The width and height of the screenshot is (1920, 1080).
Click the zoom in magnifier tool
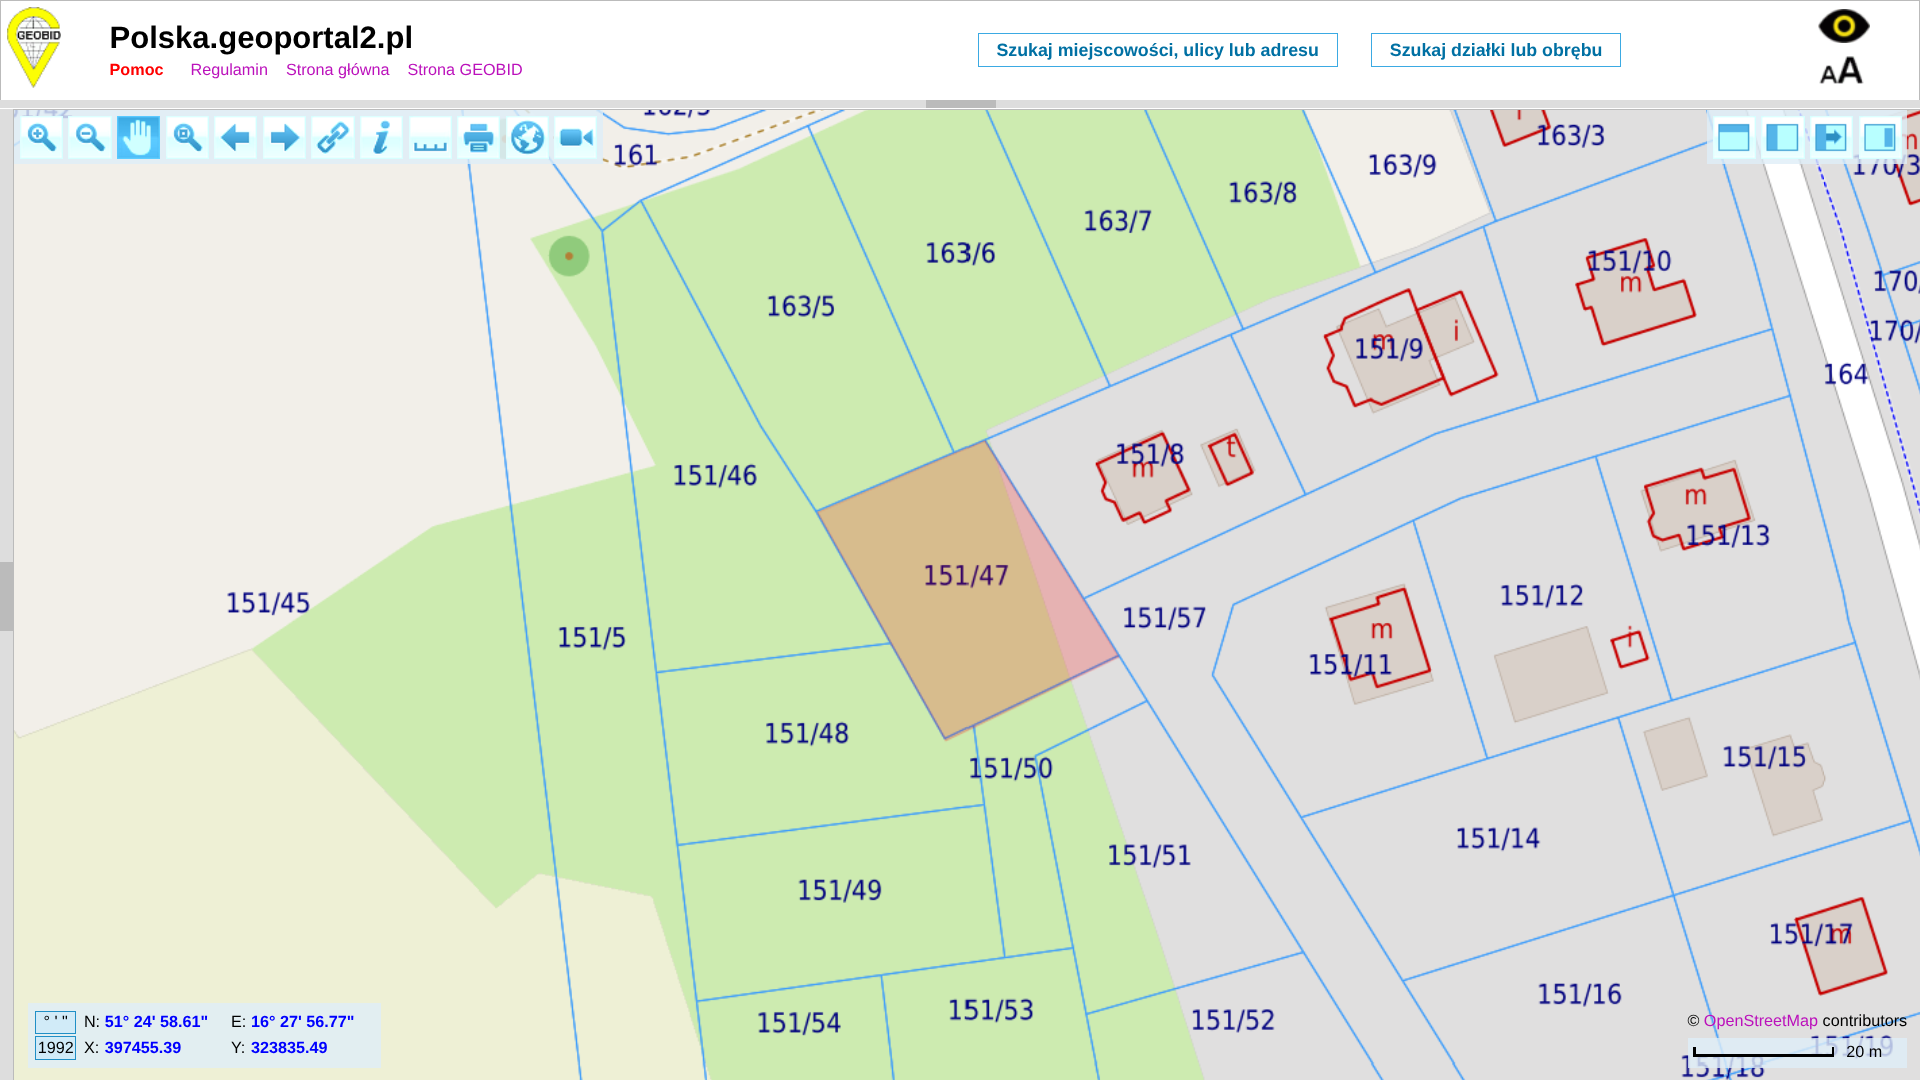click(x=41, y=138)
